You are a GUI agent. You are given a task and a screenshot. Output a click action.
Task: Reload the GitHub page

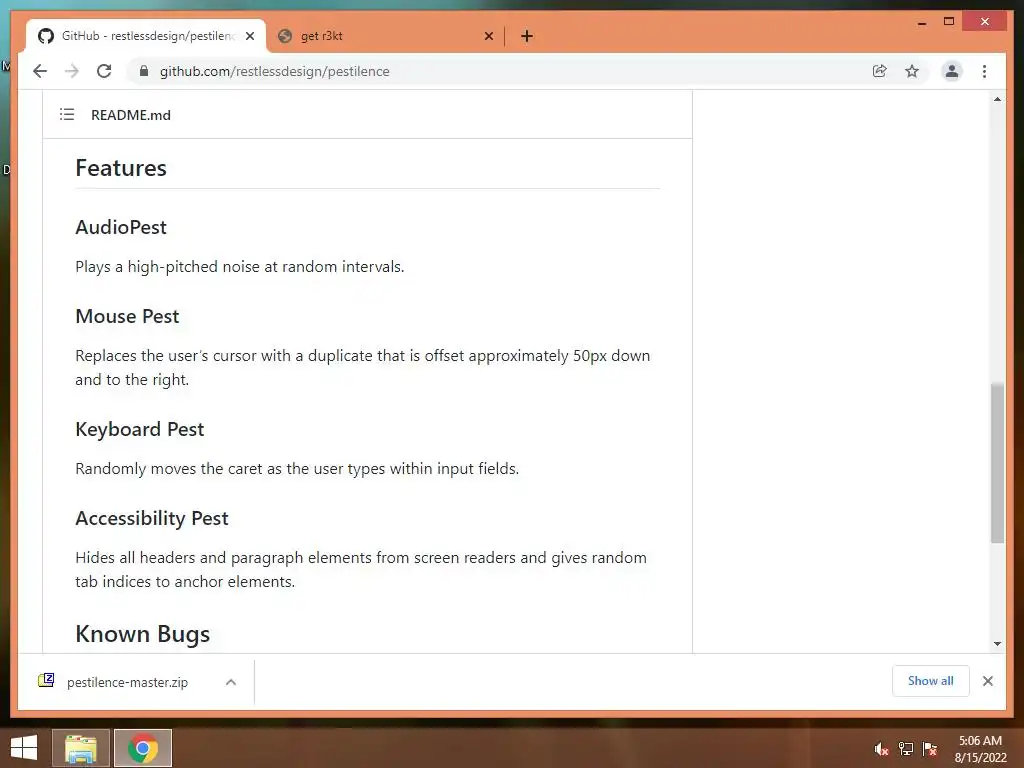(x=104, y=71)
